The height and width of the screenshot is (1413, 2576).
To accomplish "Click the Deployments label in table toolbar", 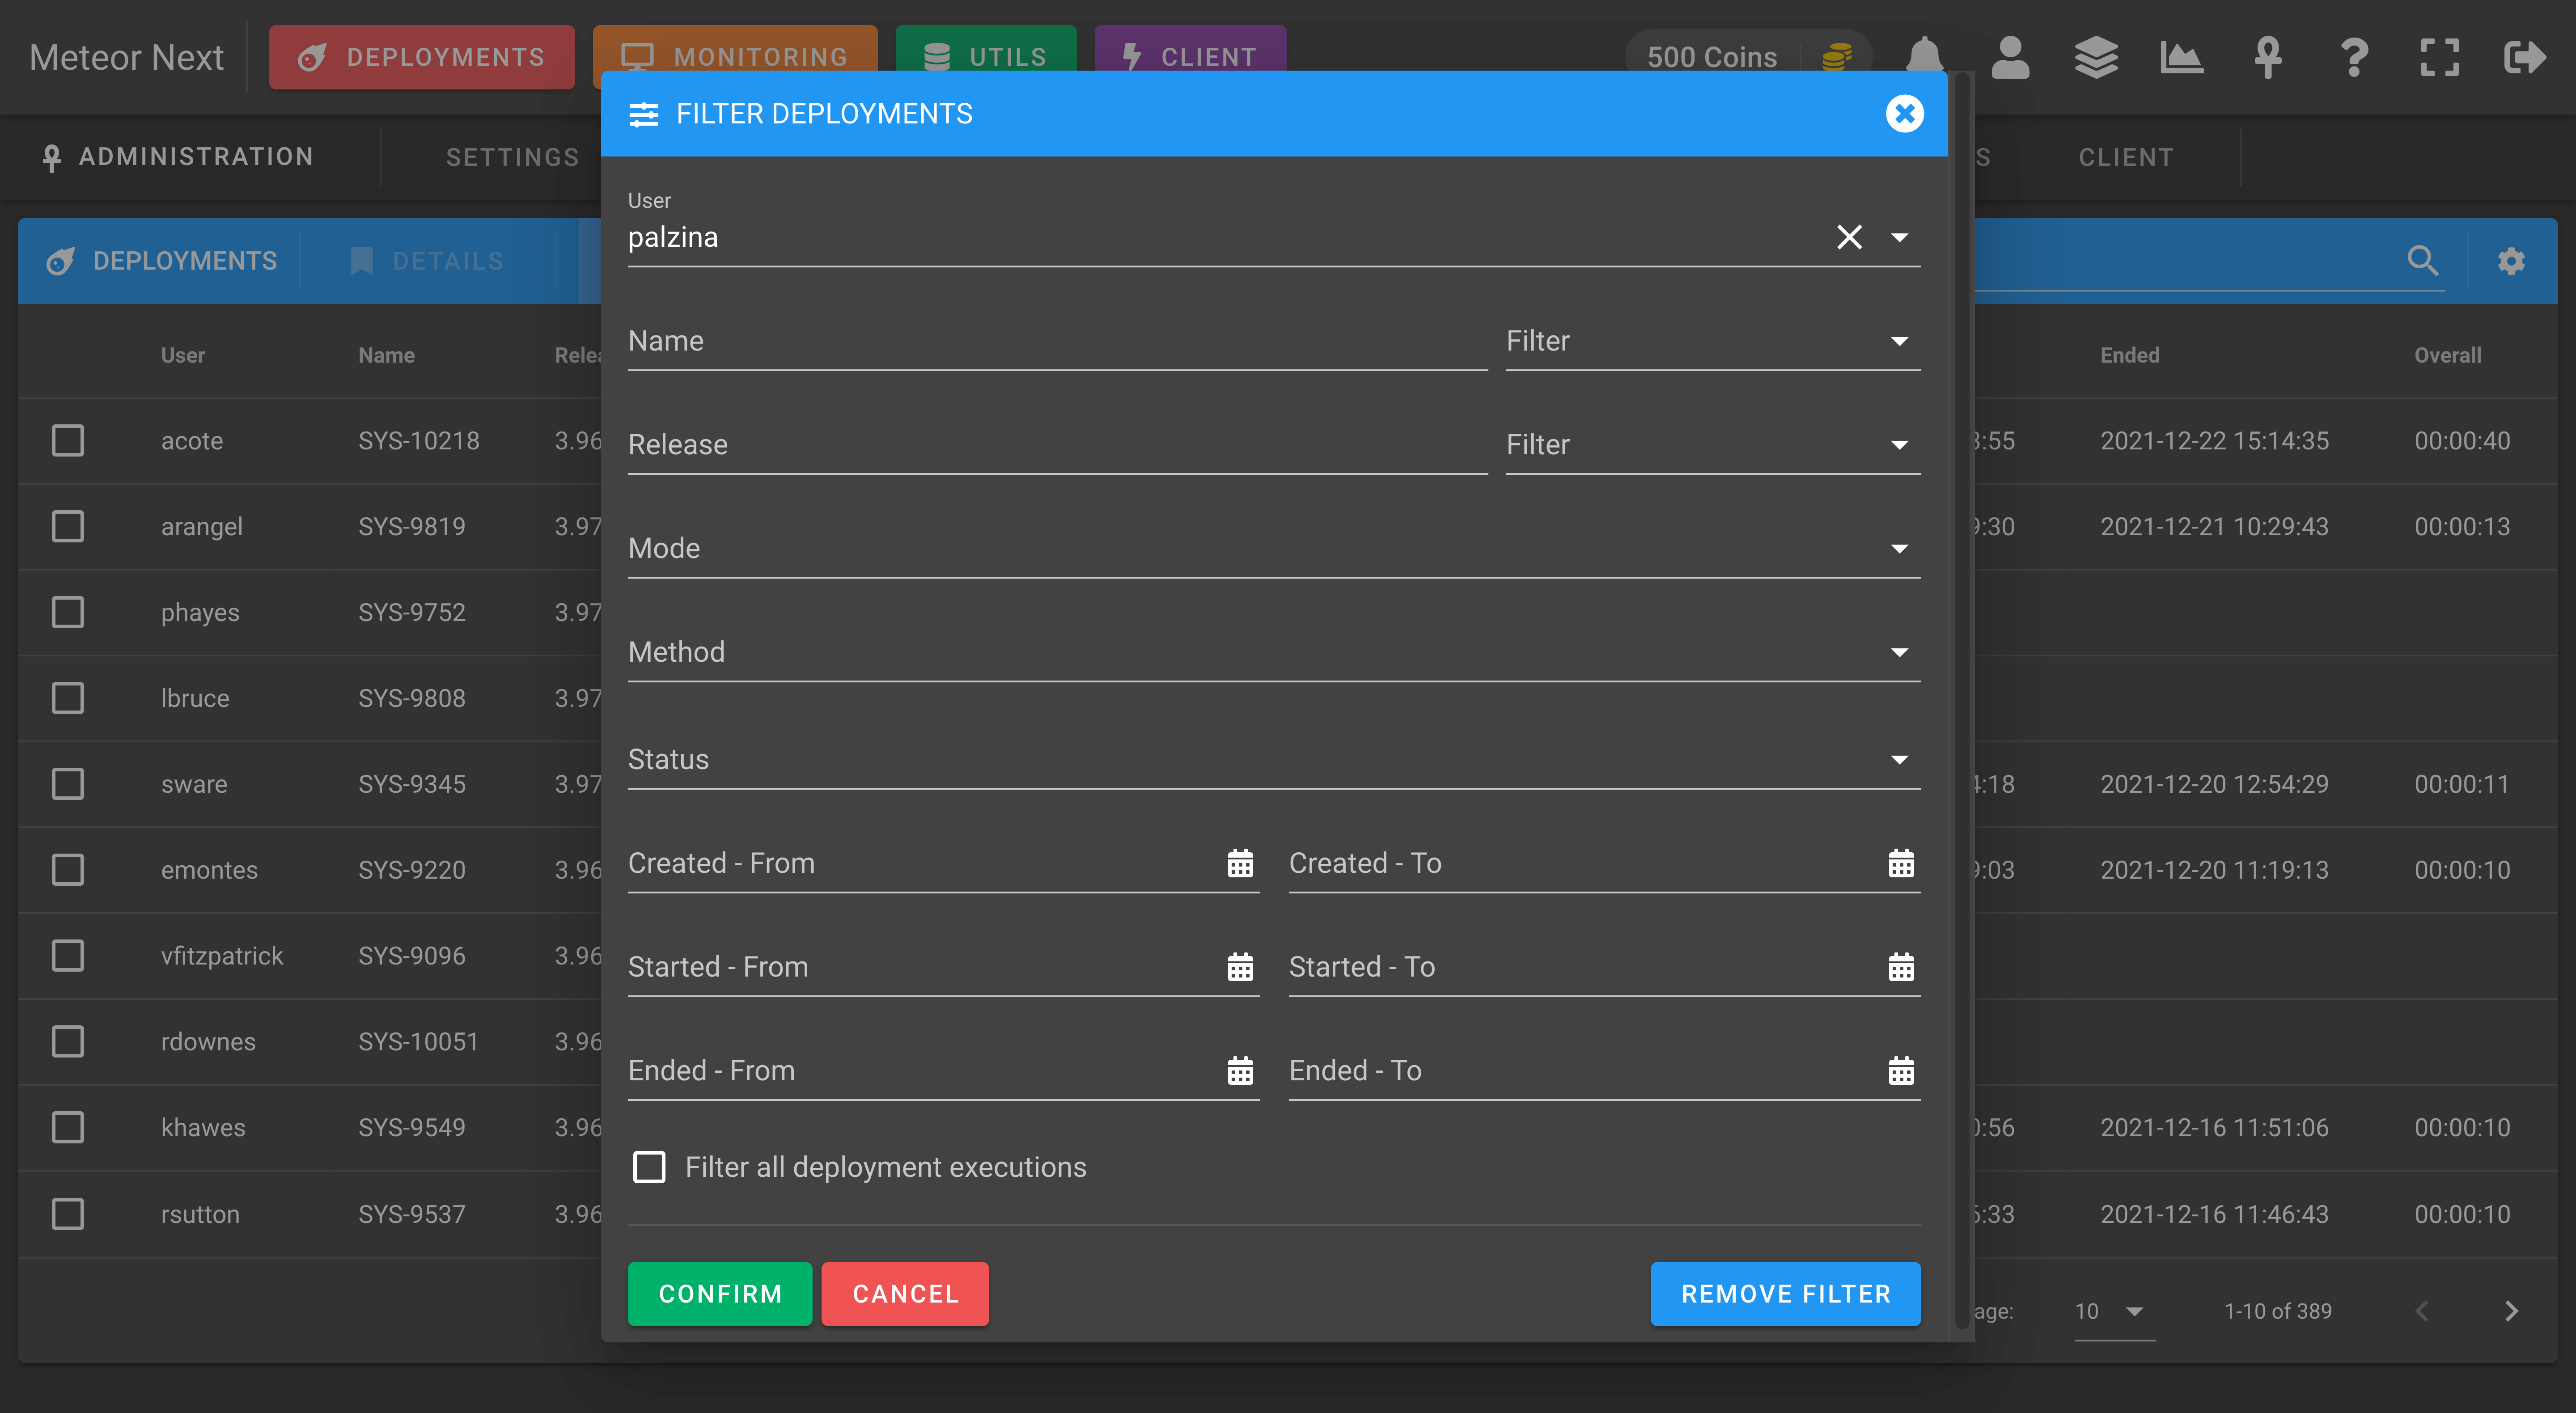I will 185,261.
